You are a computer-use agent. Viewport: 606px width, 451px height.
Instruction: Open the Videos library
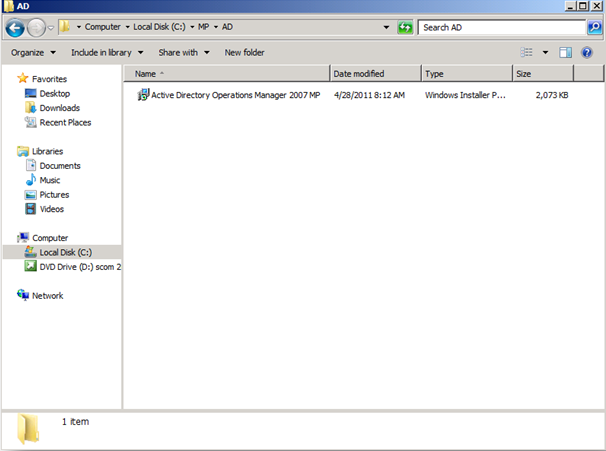click(52, 209)
